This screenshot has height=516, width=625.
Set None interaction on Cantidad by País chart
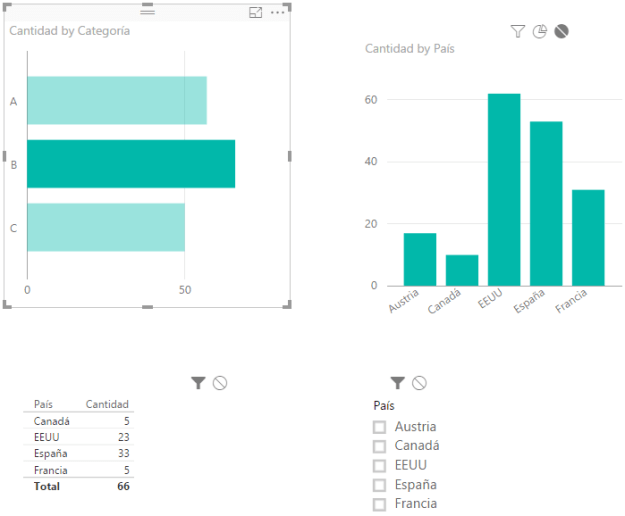[x=562, y=32]
